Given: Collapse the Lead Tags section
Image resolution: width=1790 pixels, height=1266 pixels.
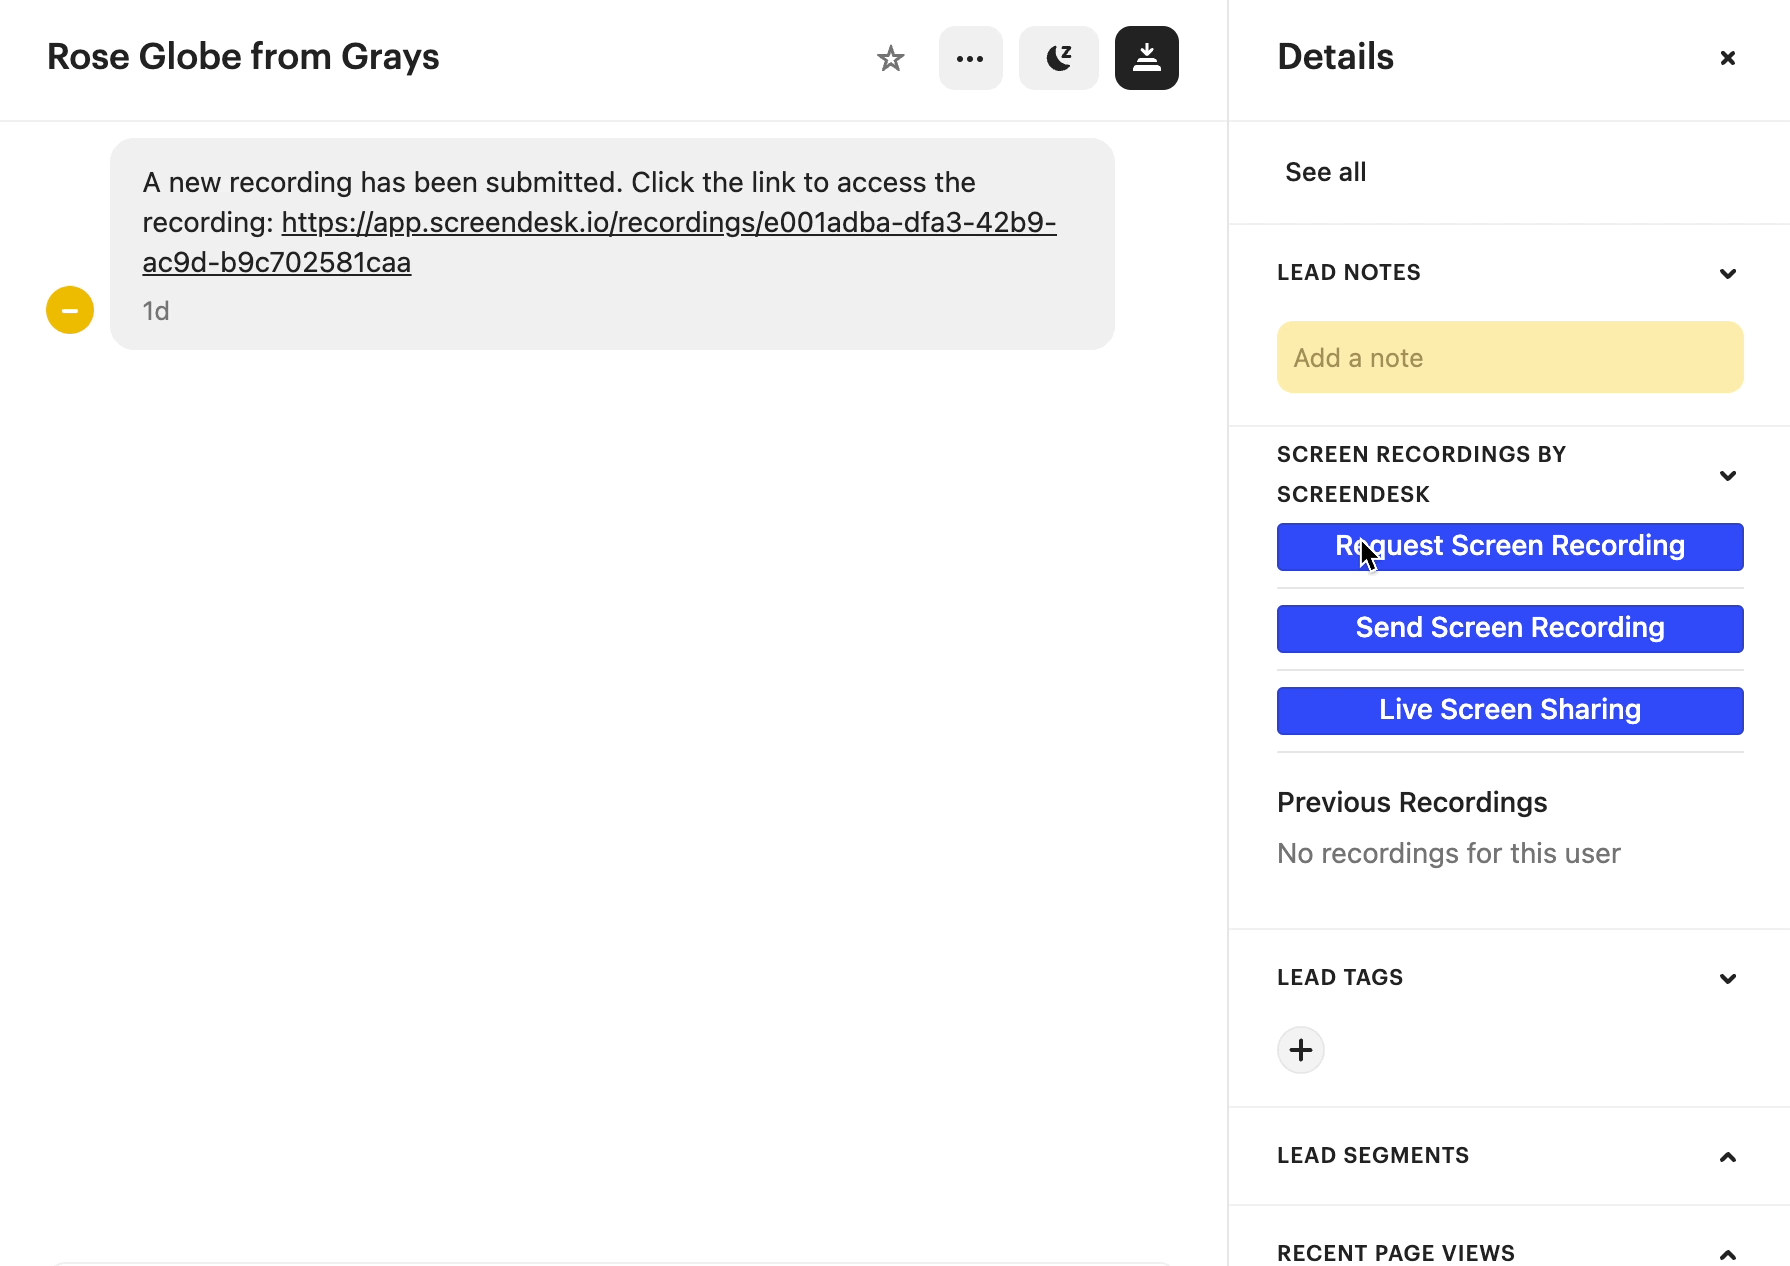Looking at the screenshot, I should click(1727, 978).
